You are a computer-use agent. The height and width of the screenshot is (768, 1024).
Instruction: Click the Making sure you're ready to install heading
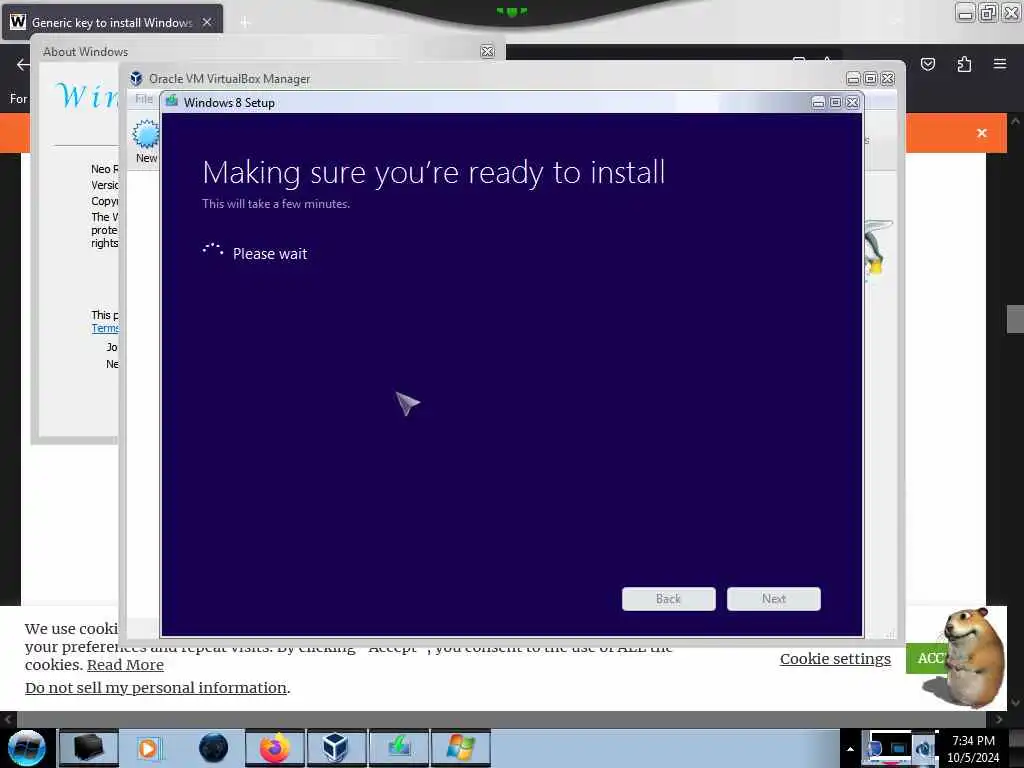pos(434,172)
